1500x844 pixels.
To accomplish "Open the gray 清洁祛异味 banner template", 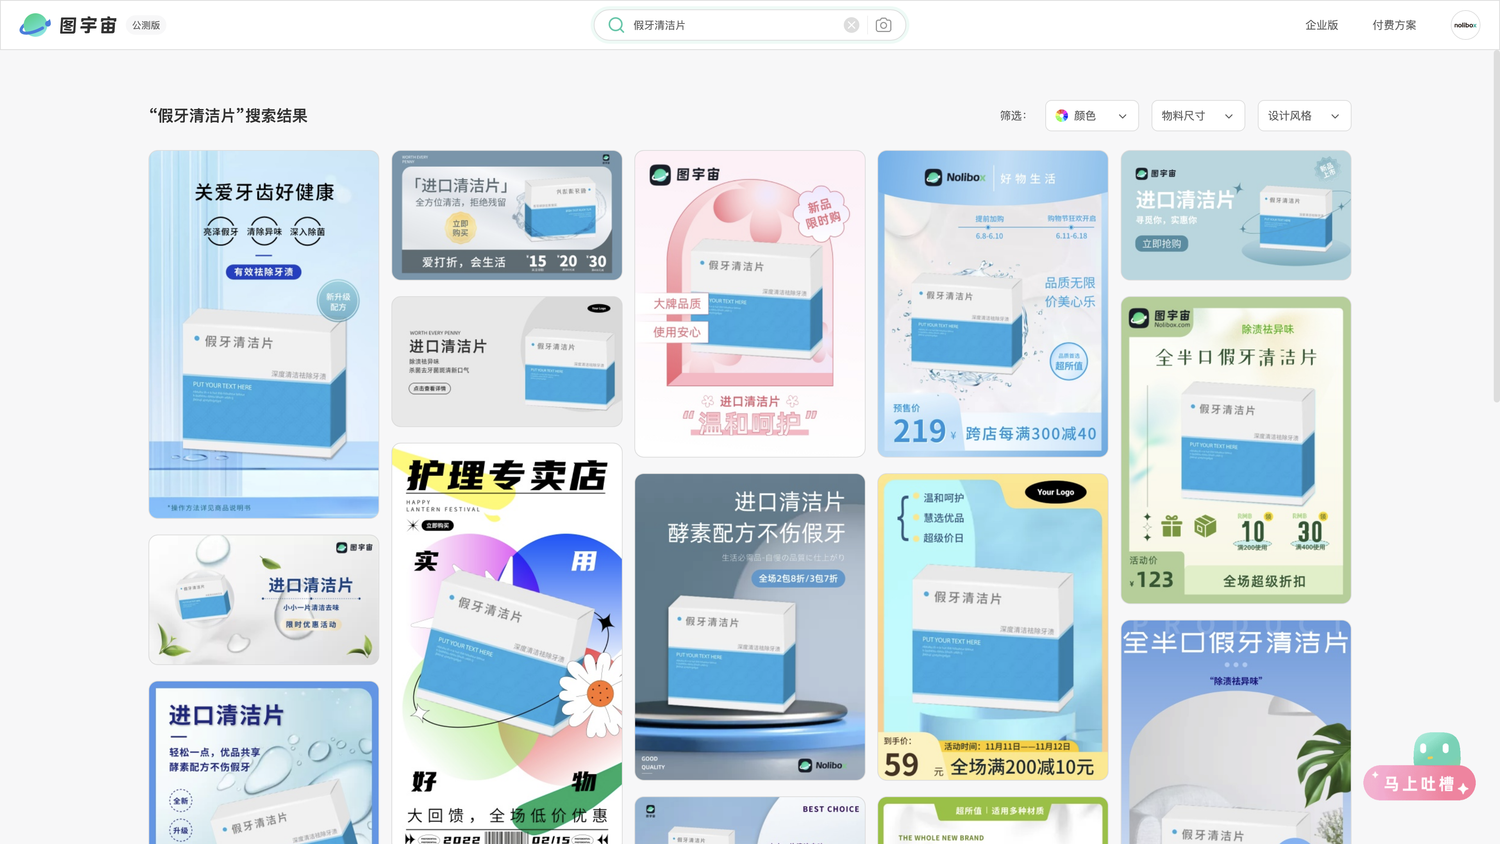I will (x=507, y=361).
